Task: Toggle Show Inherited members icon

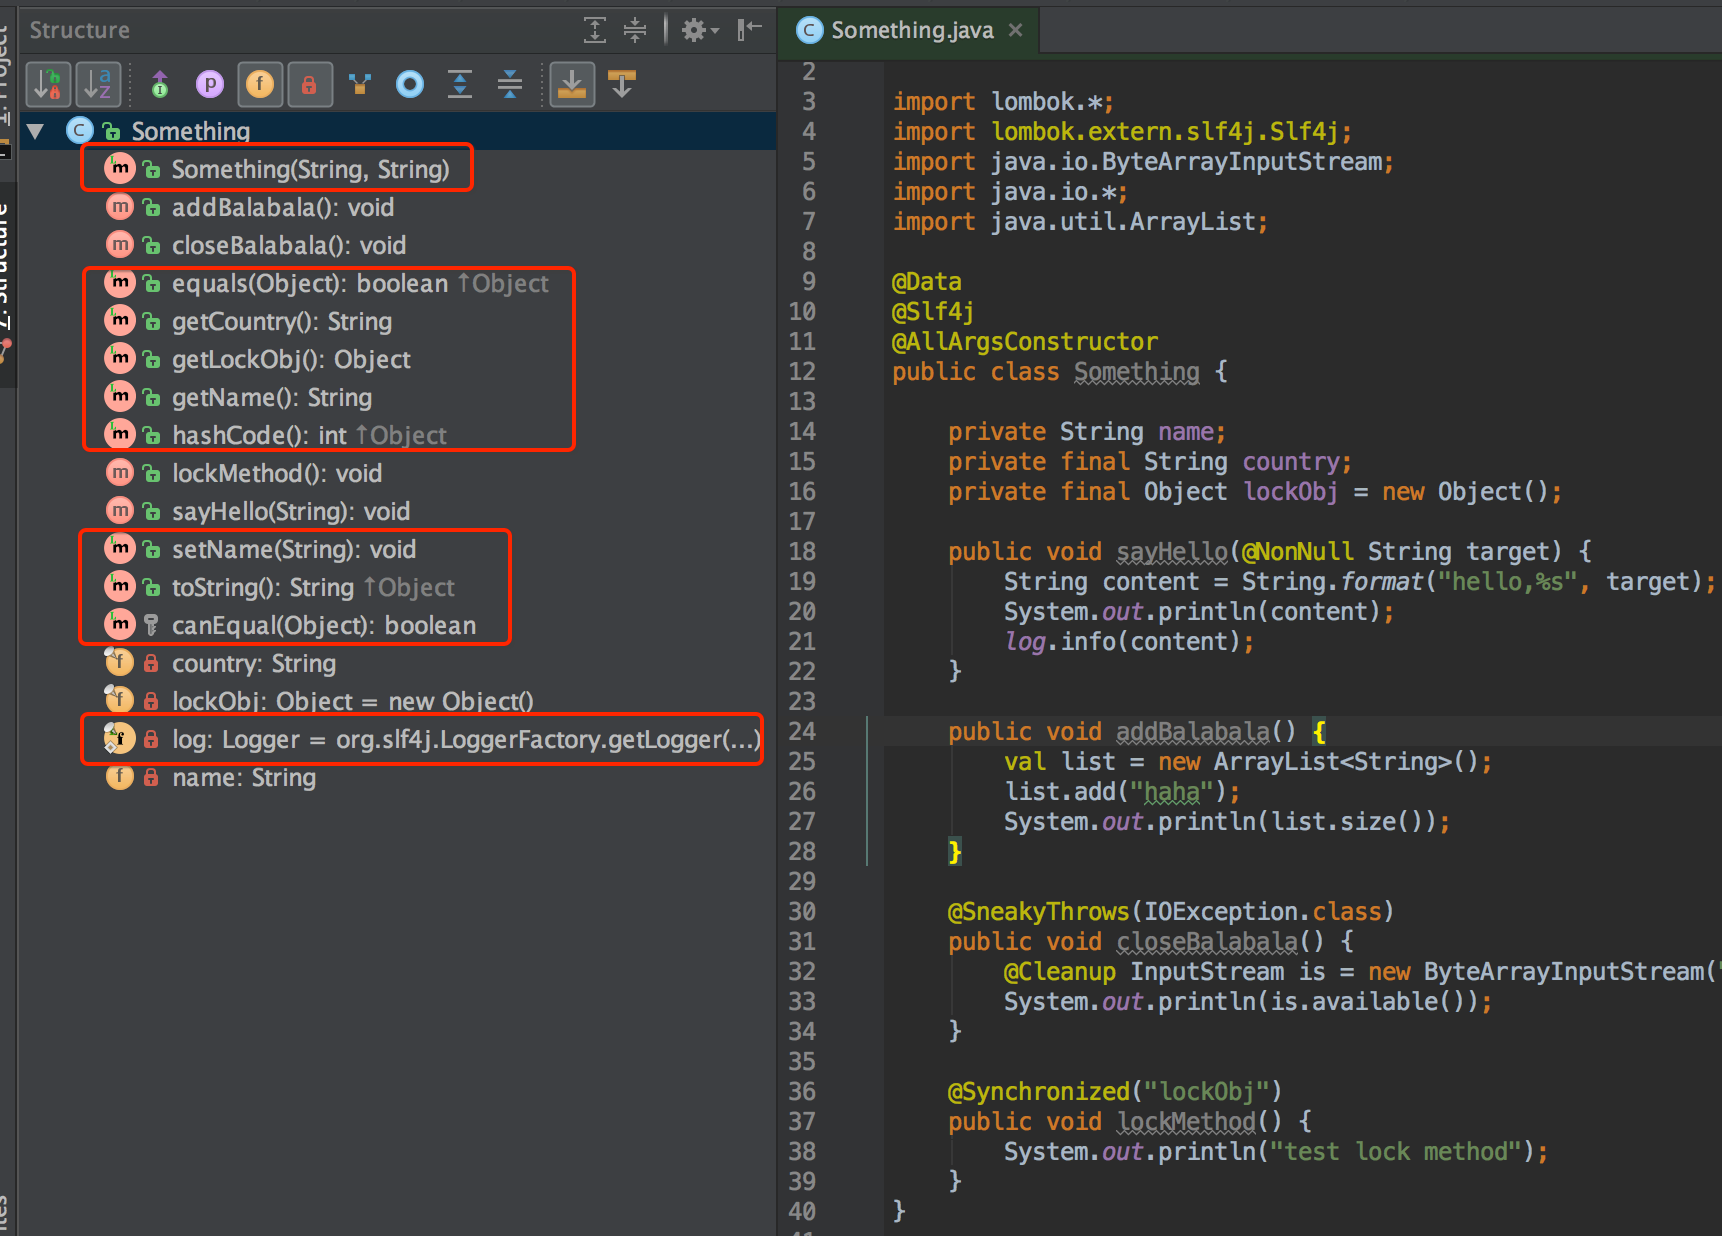Action: click(x=360, y=84)
